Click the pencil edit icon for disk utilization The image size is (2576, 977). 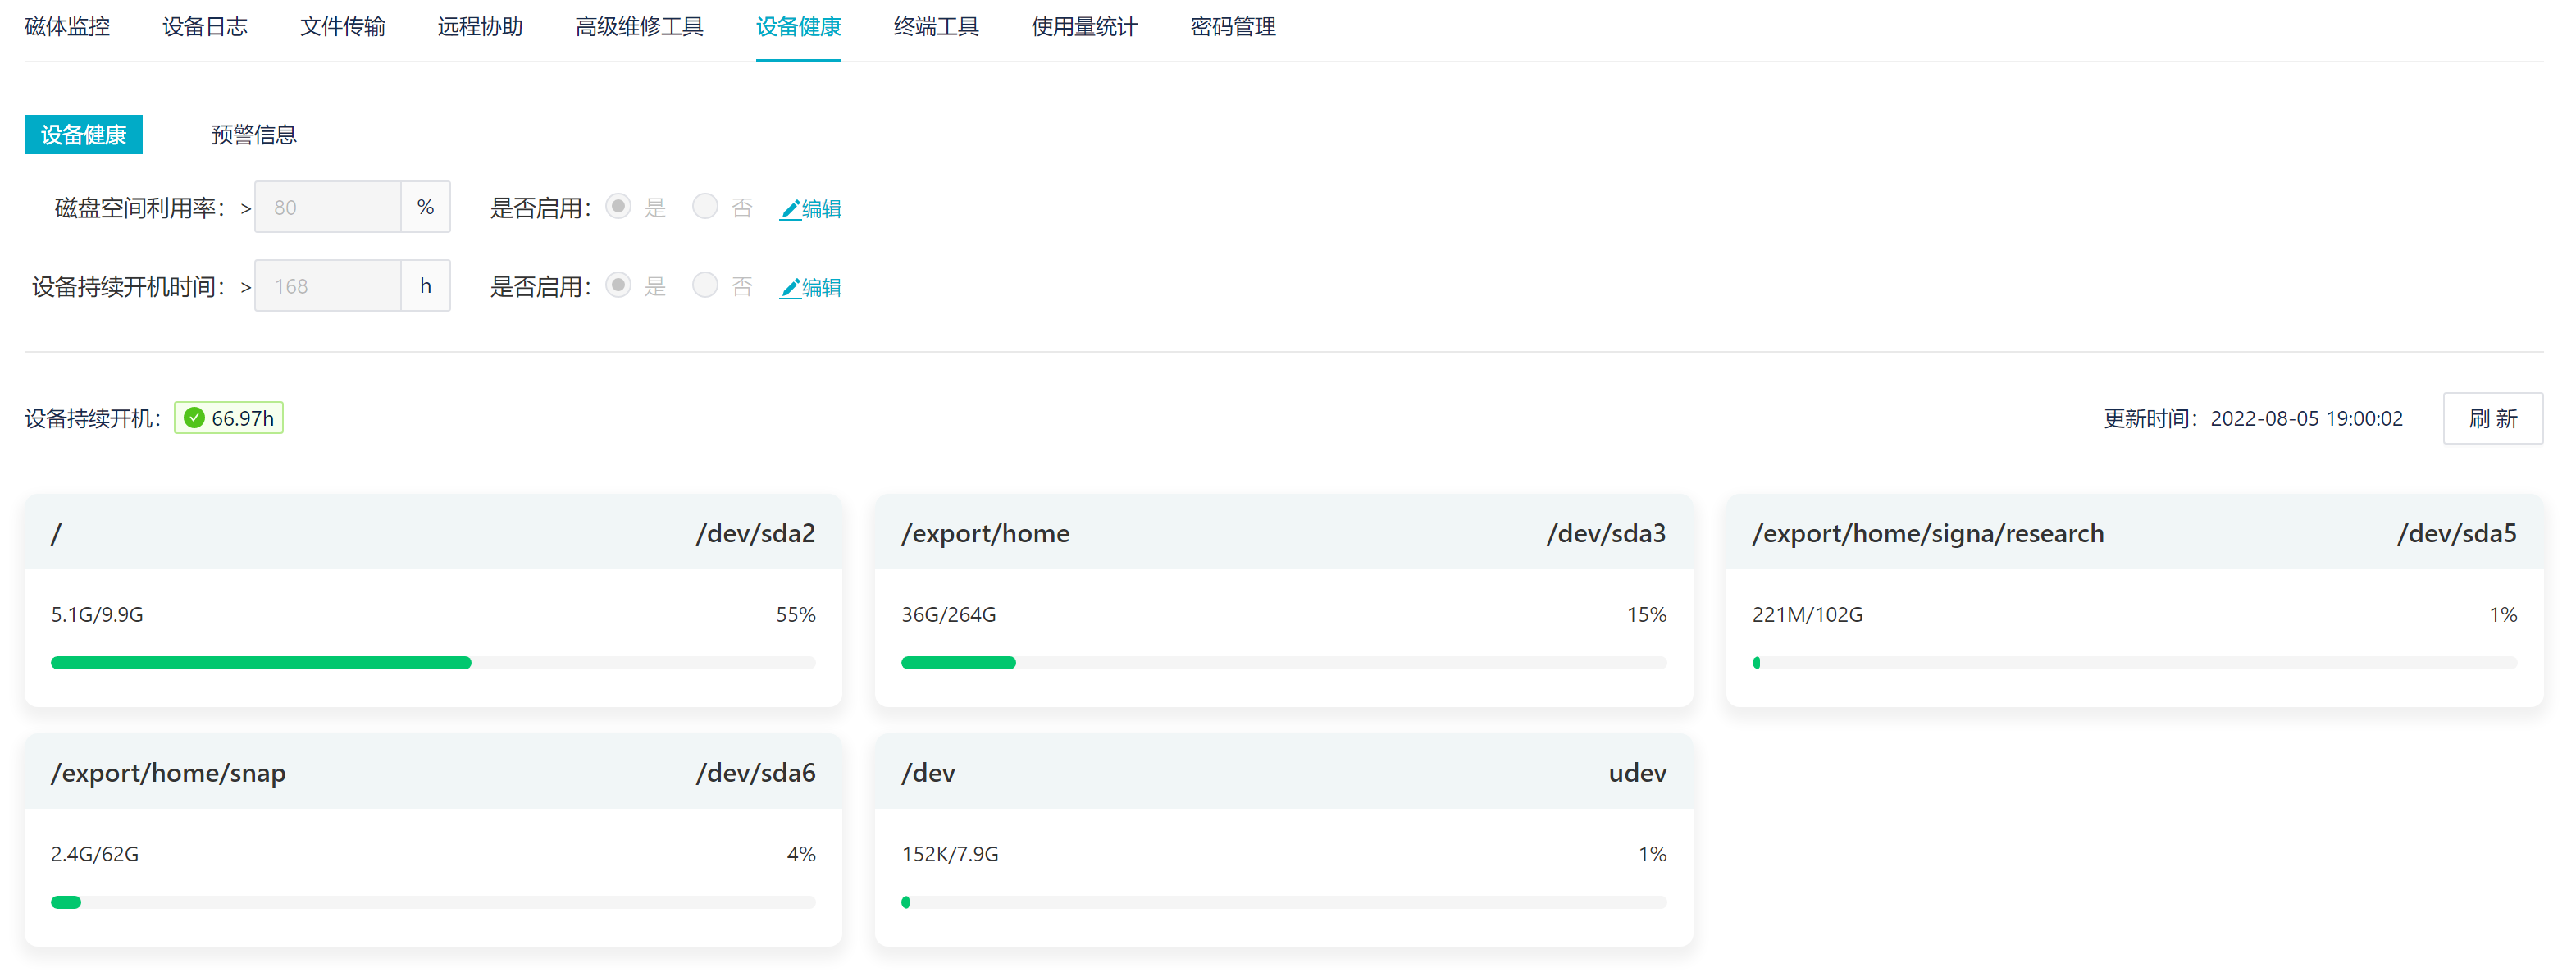790,209
